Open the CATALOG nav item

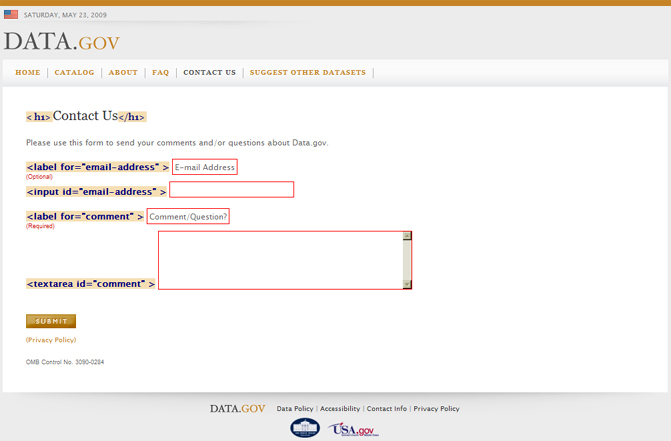[74, 72]
